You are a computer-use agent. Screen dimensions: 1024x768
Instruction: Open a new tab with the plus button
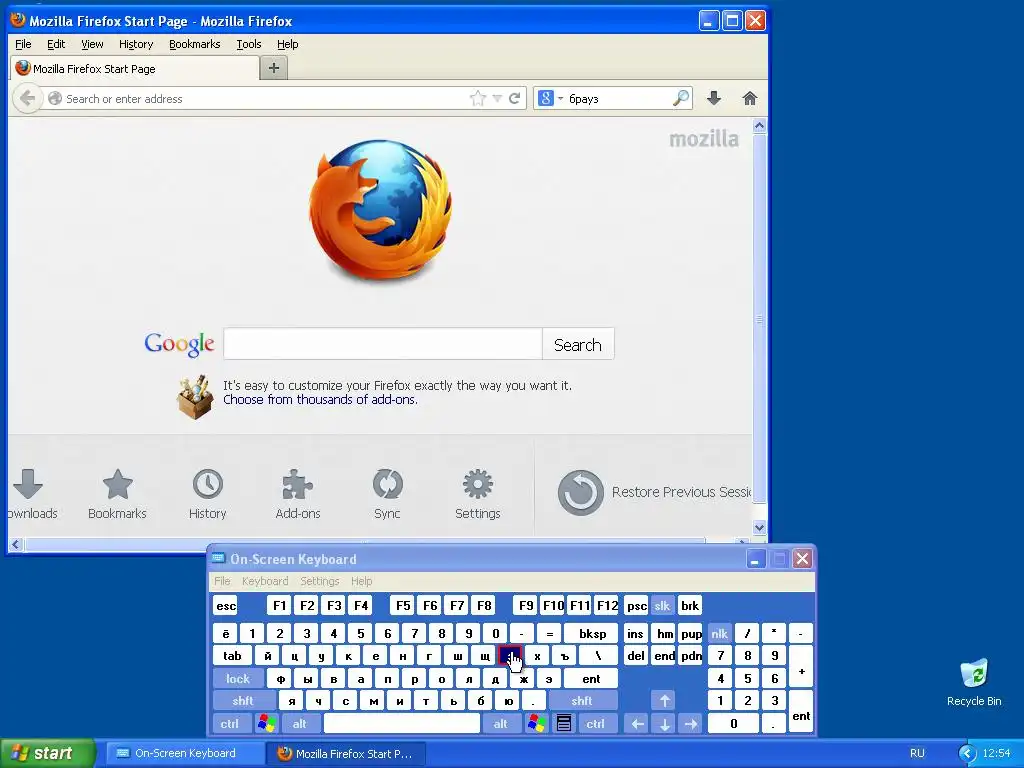pyautogui.click(x=274, y=68)
